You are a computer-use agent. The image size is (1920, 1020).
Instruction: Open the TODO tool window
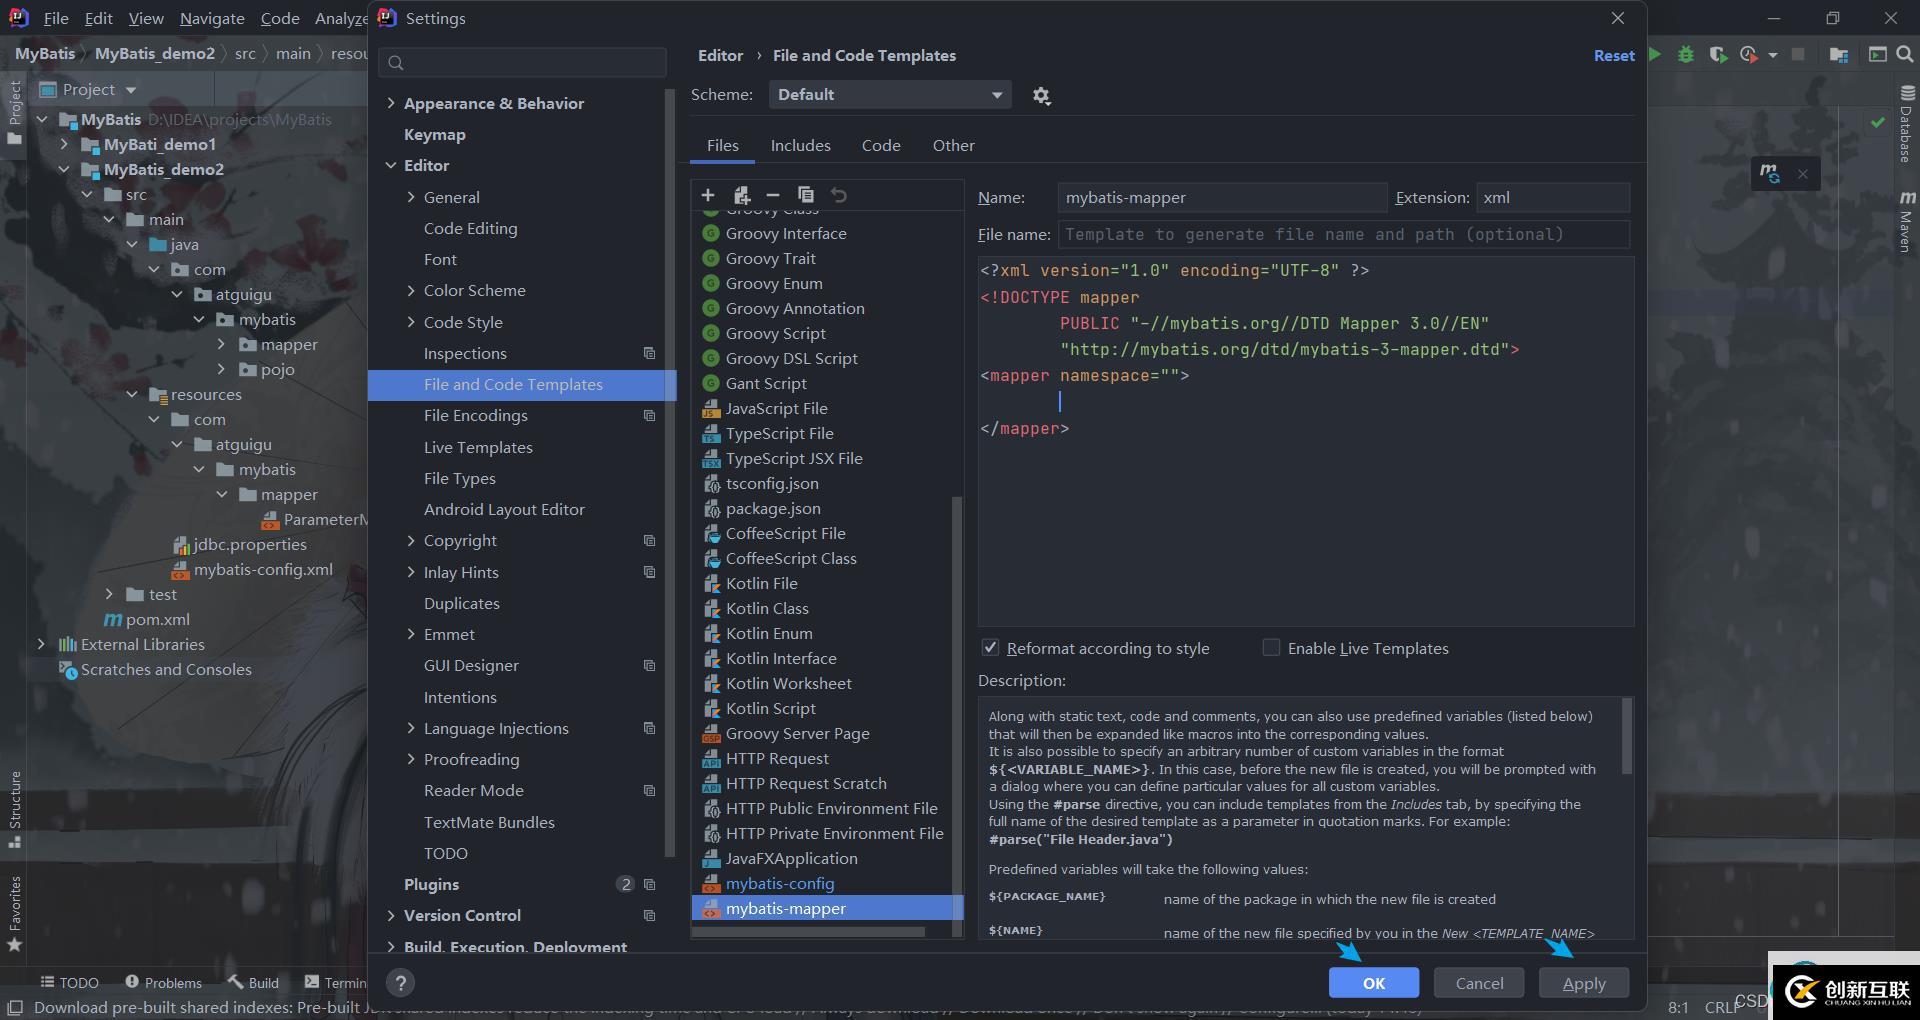(x=69, y=983)
